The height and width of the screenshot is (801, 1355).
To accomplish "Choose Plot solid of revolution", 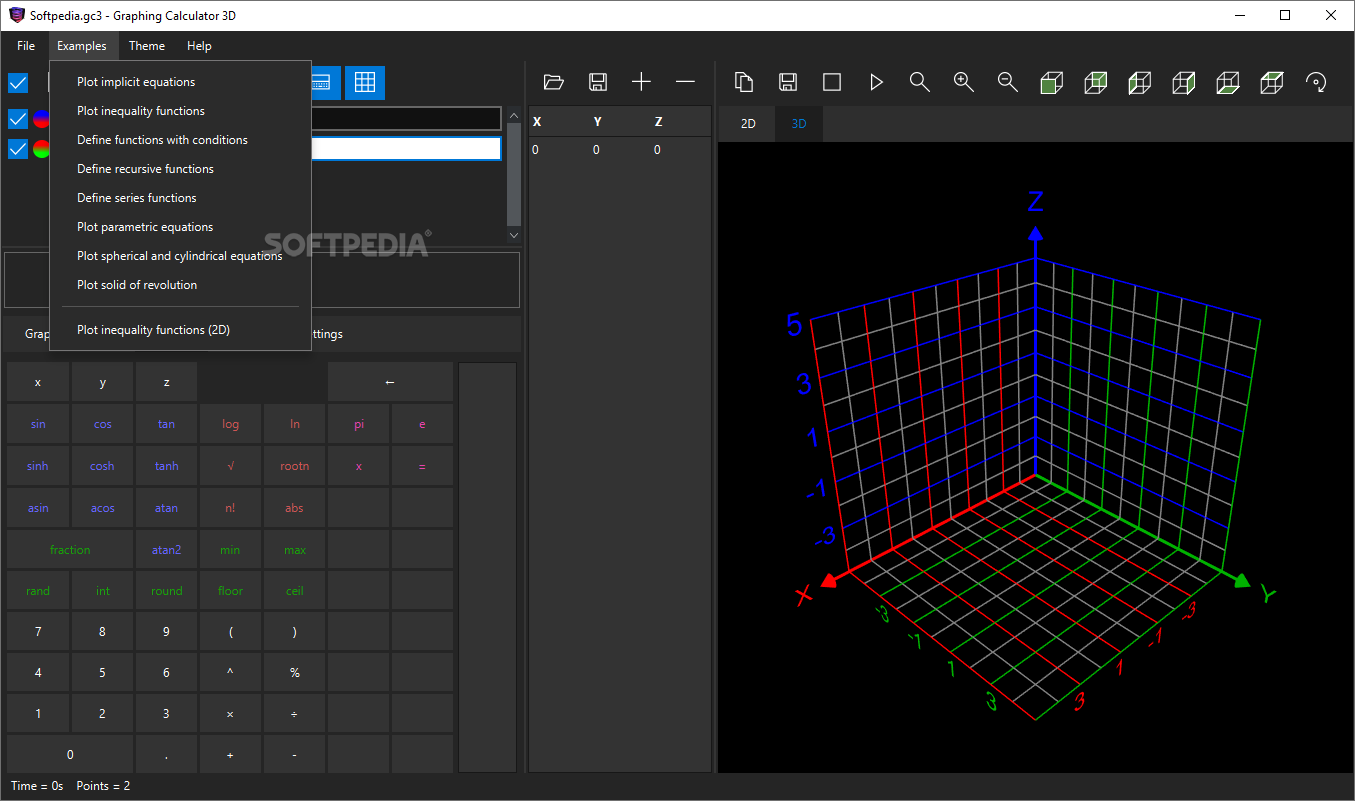I will coord(180,285).
